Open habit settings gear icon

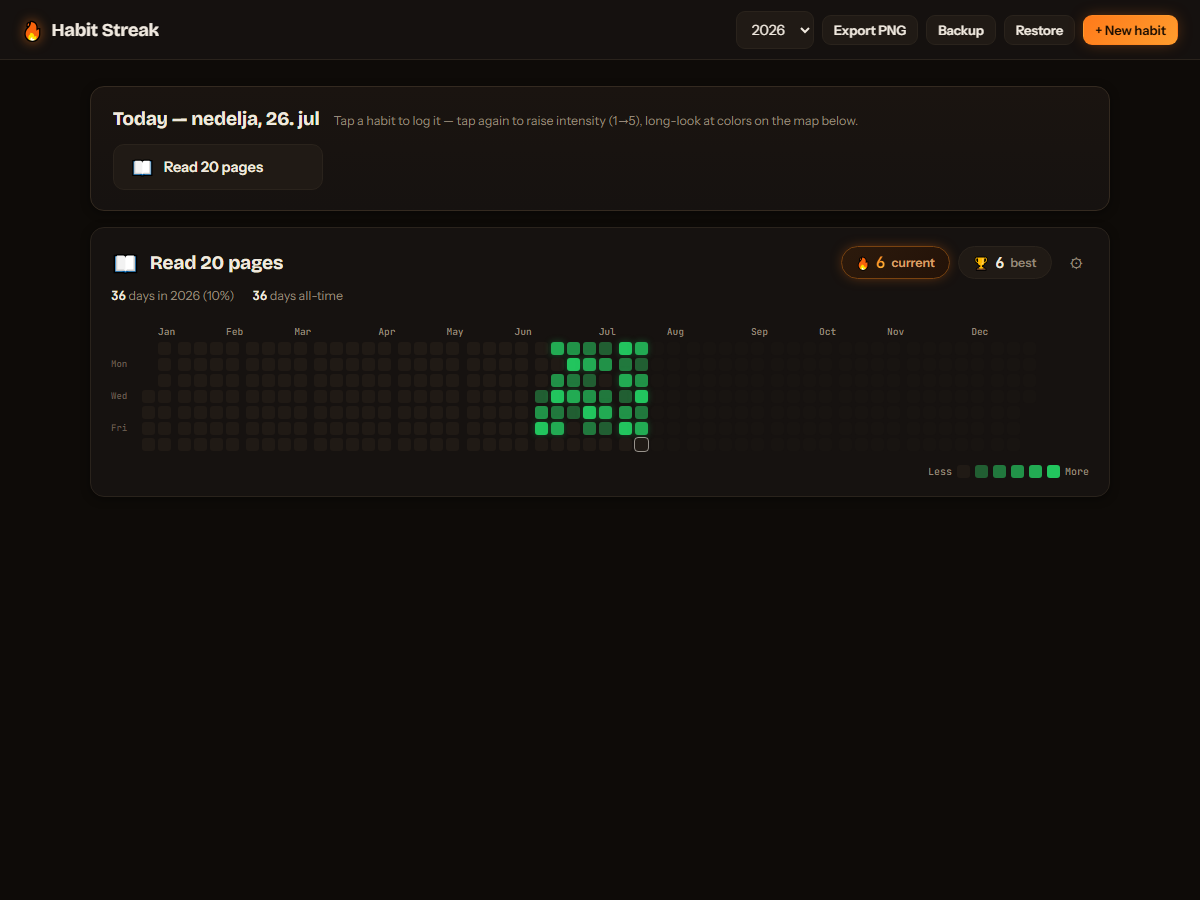[x=1076, y=263]
